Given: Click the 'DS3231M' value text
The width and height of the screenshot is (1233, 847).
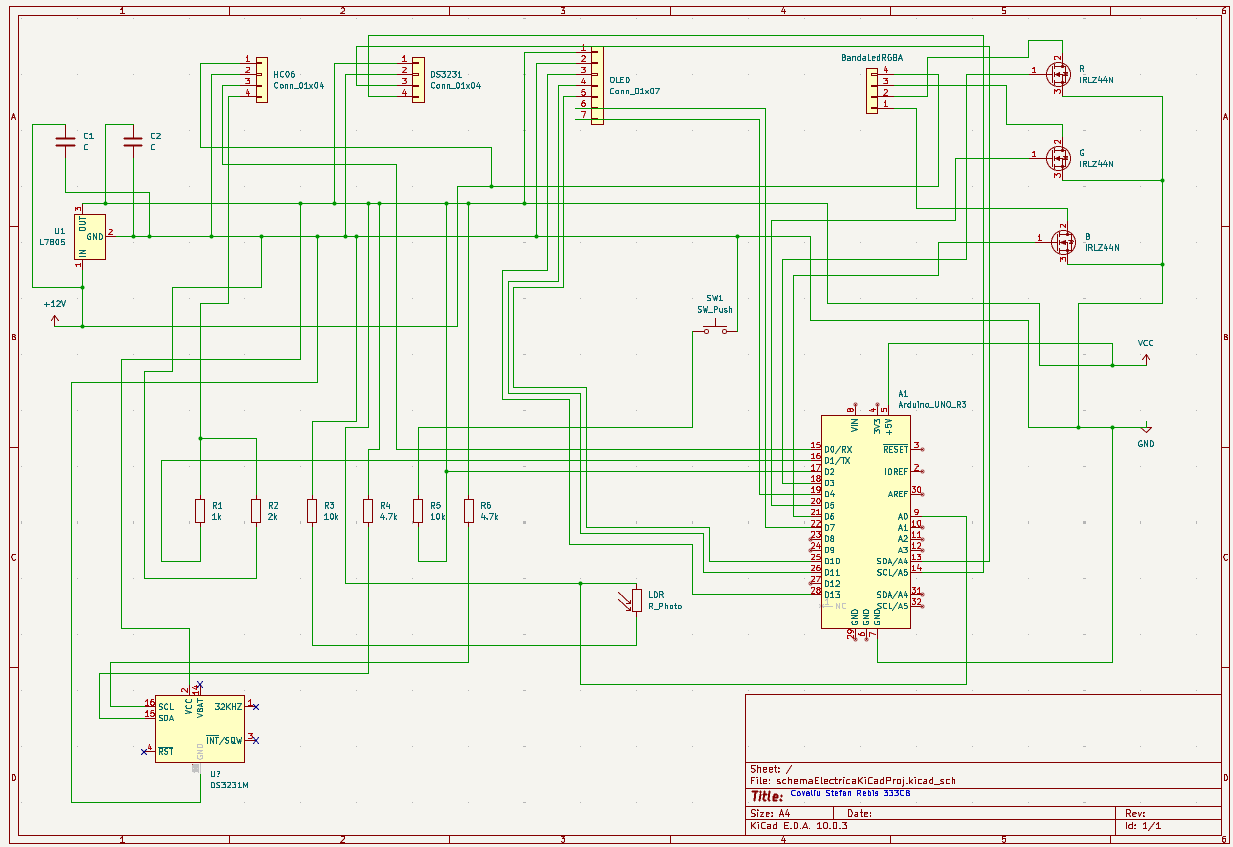Looking at the screenshot, I should [229, 786].
